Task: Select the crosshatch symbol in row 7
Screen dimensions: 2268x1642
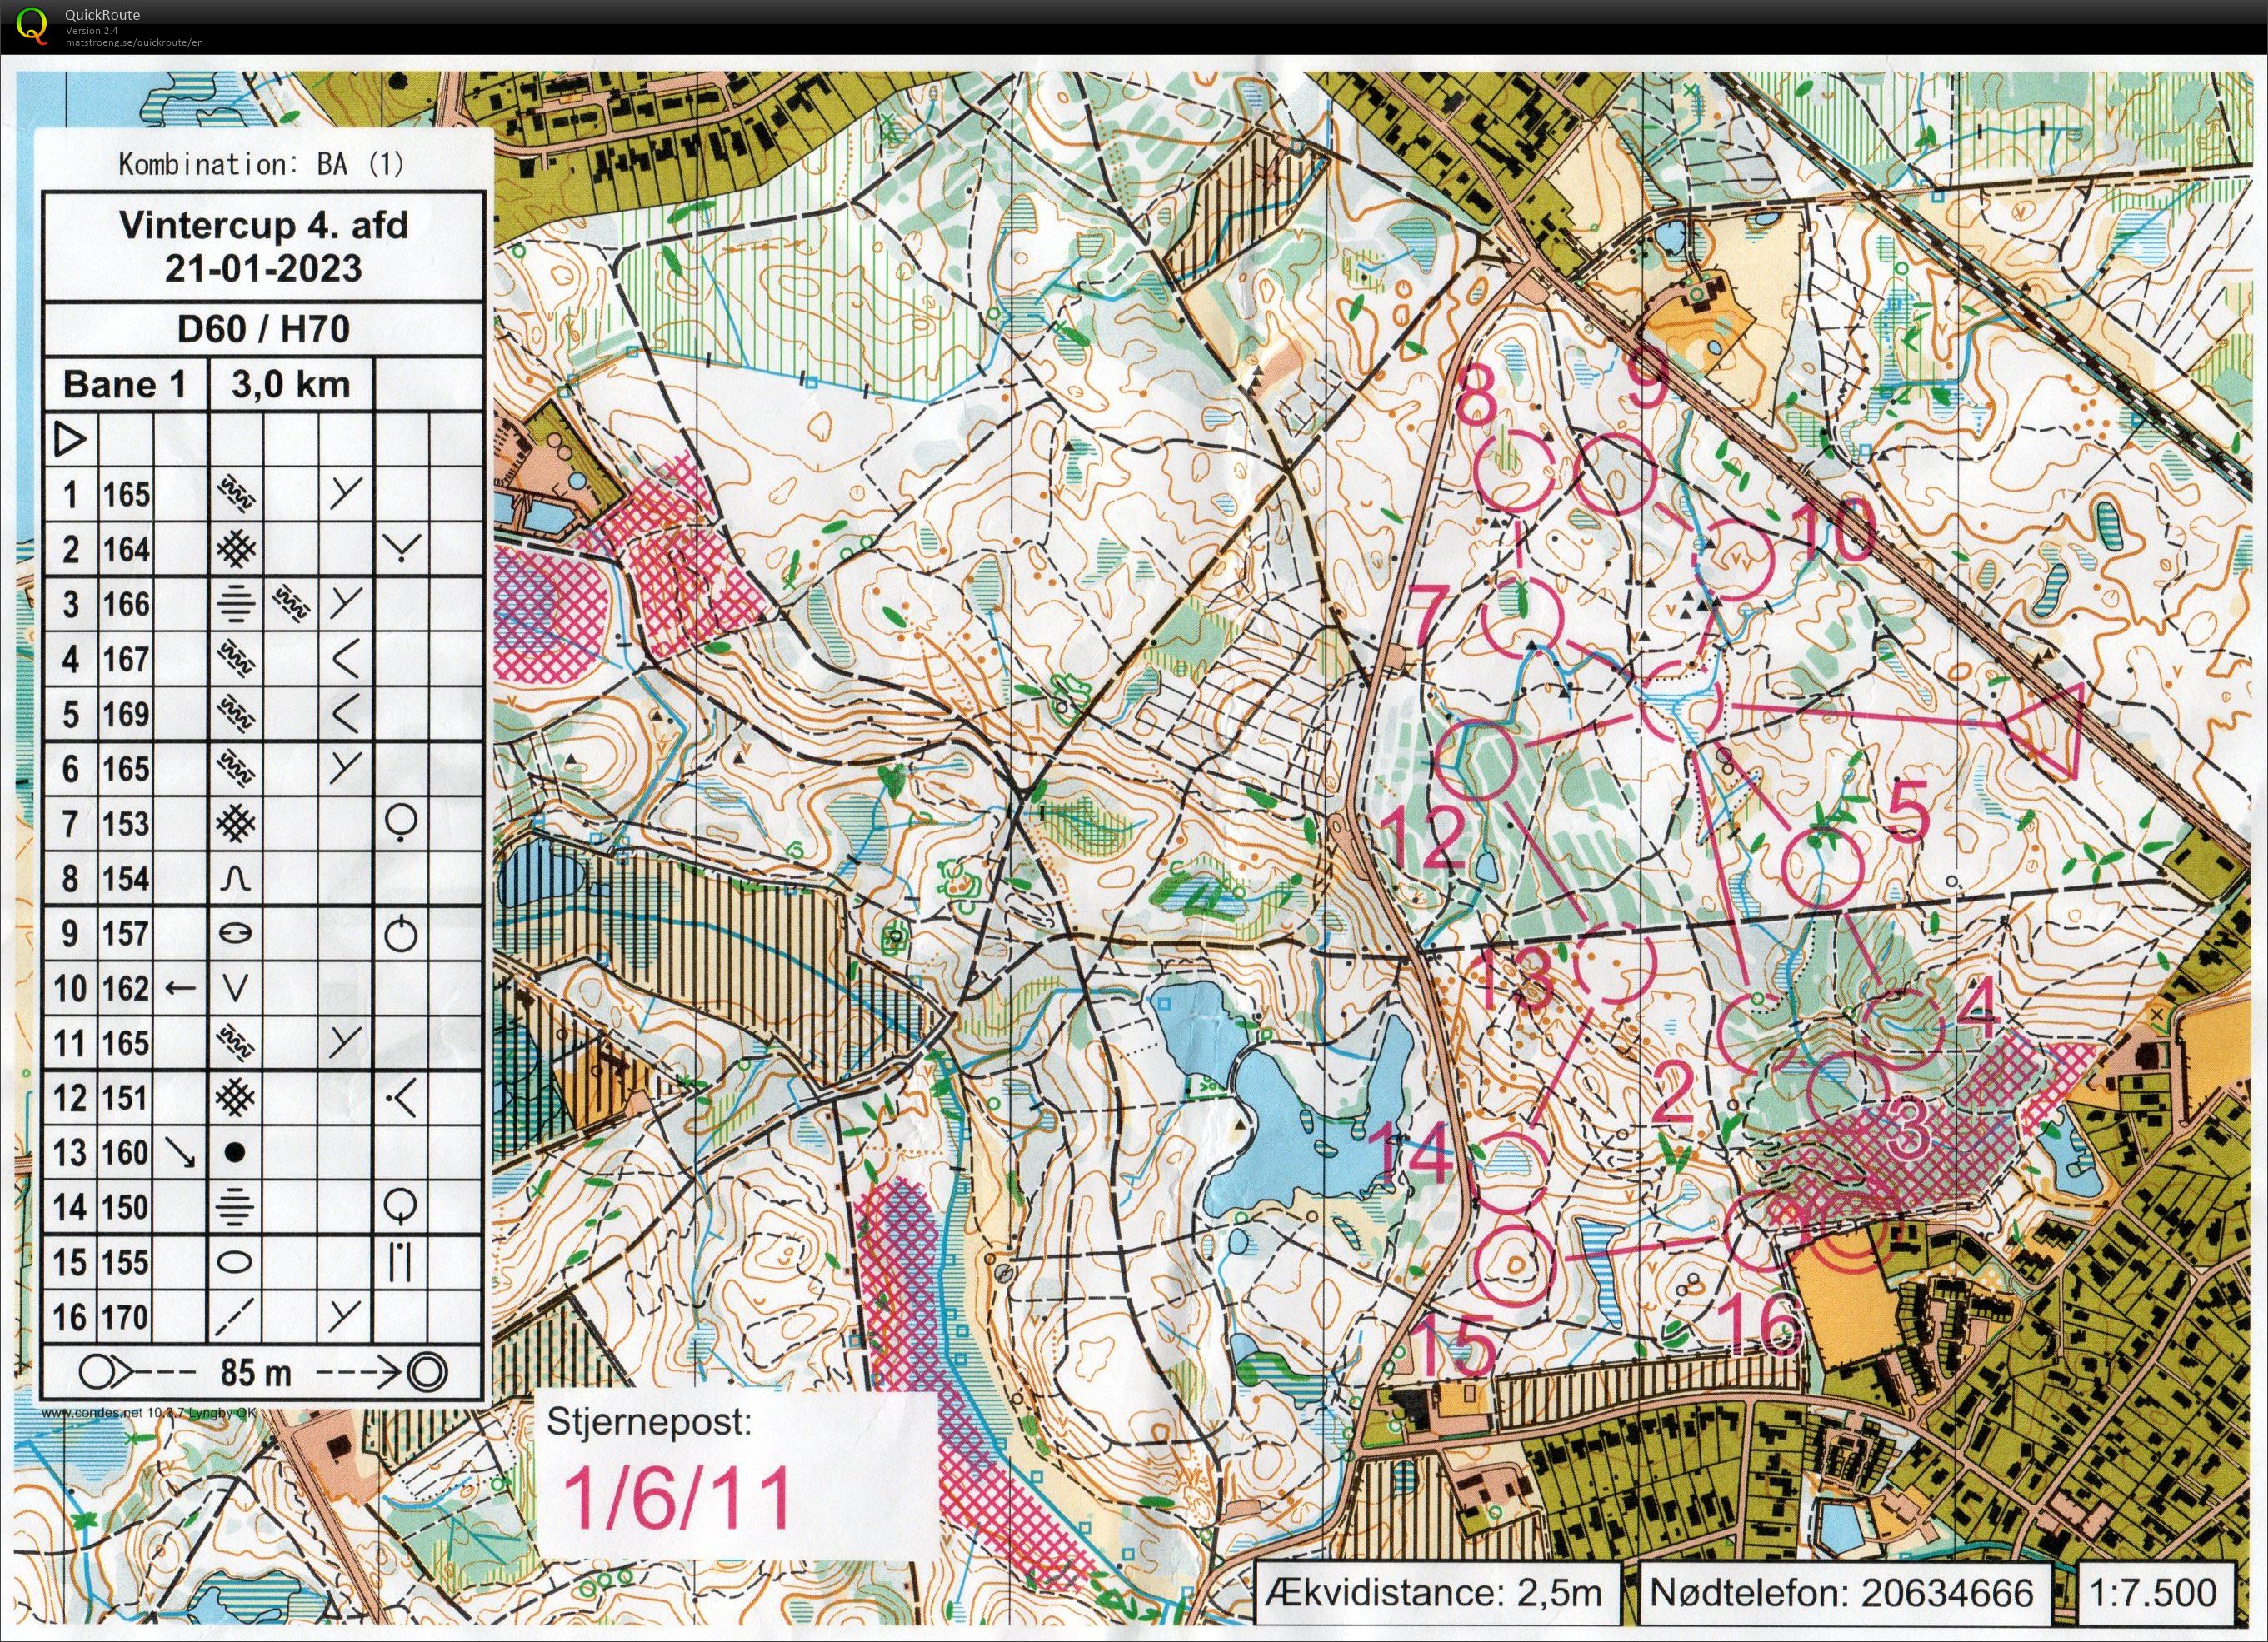Action: (236, 823)
